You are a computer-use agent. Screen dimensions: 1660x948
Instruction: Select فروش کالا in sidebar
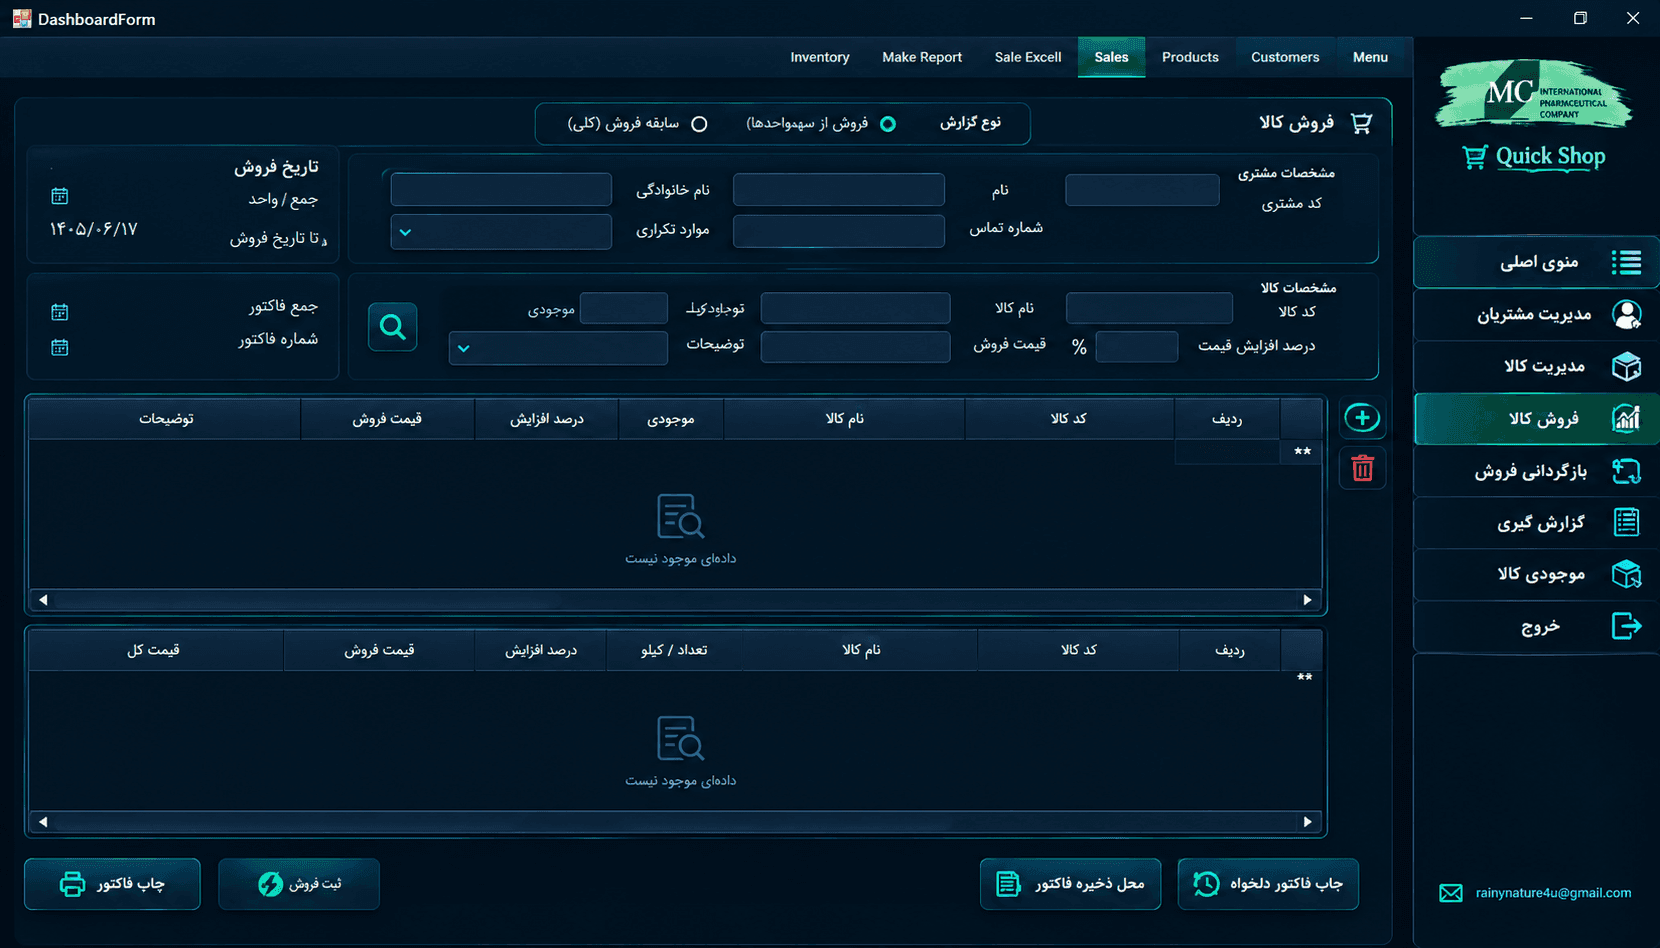point(1536,418)
